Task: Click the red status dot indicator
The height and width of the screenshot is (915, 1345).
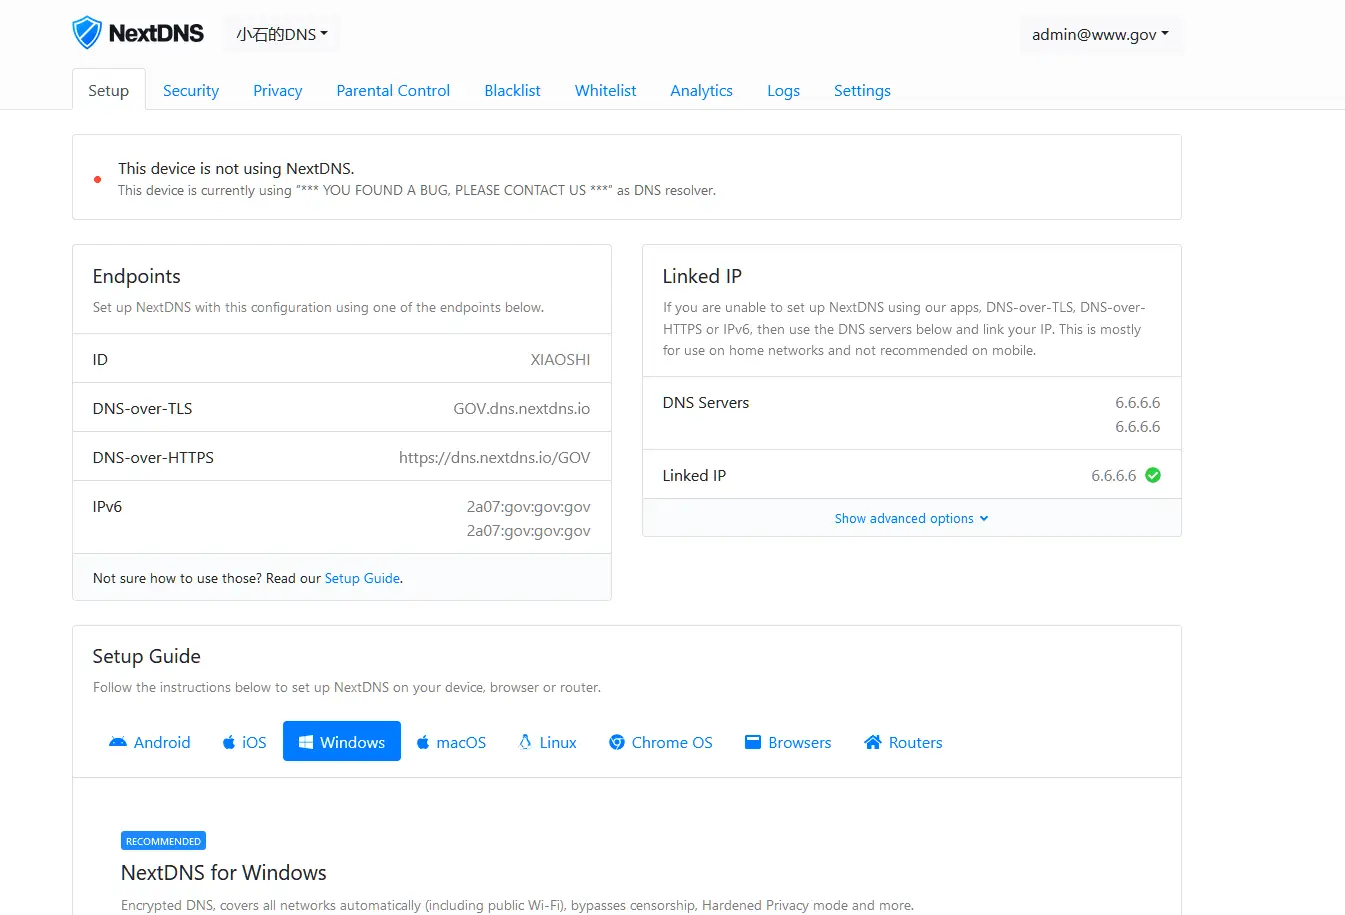Action: tap(97, 180)
